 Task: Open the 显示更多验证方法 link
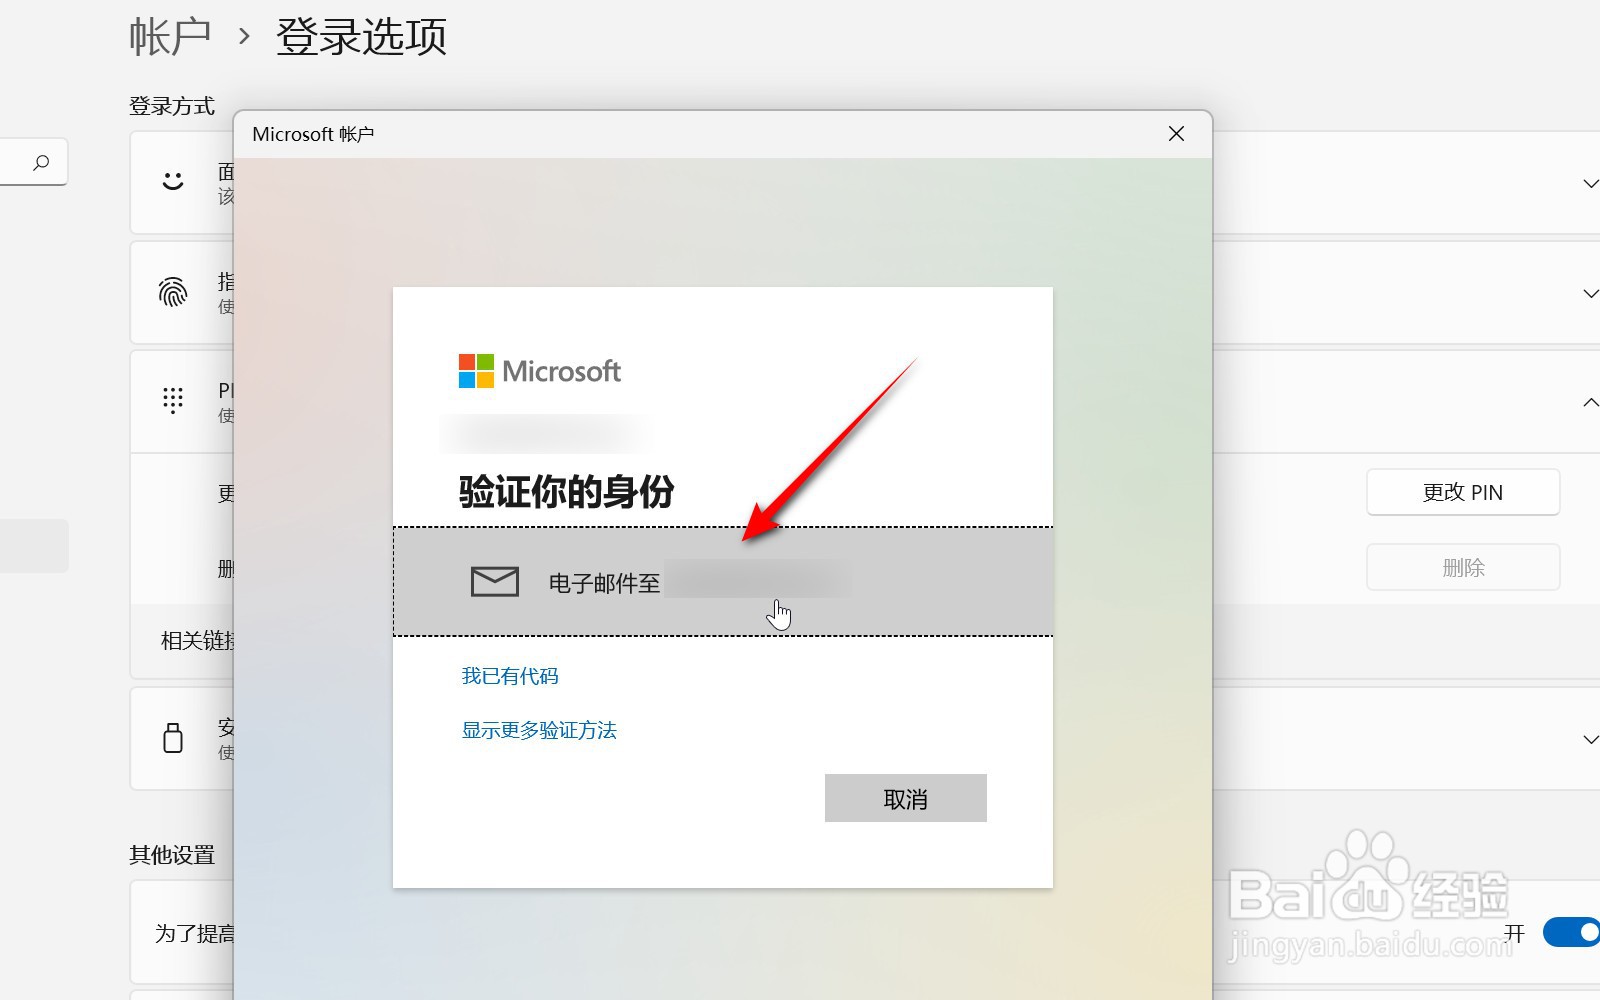click(x=539, y=730)
